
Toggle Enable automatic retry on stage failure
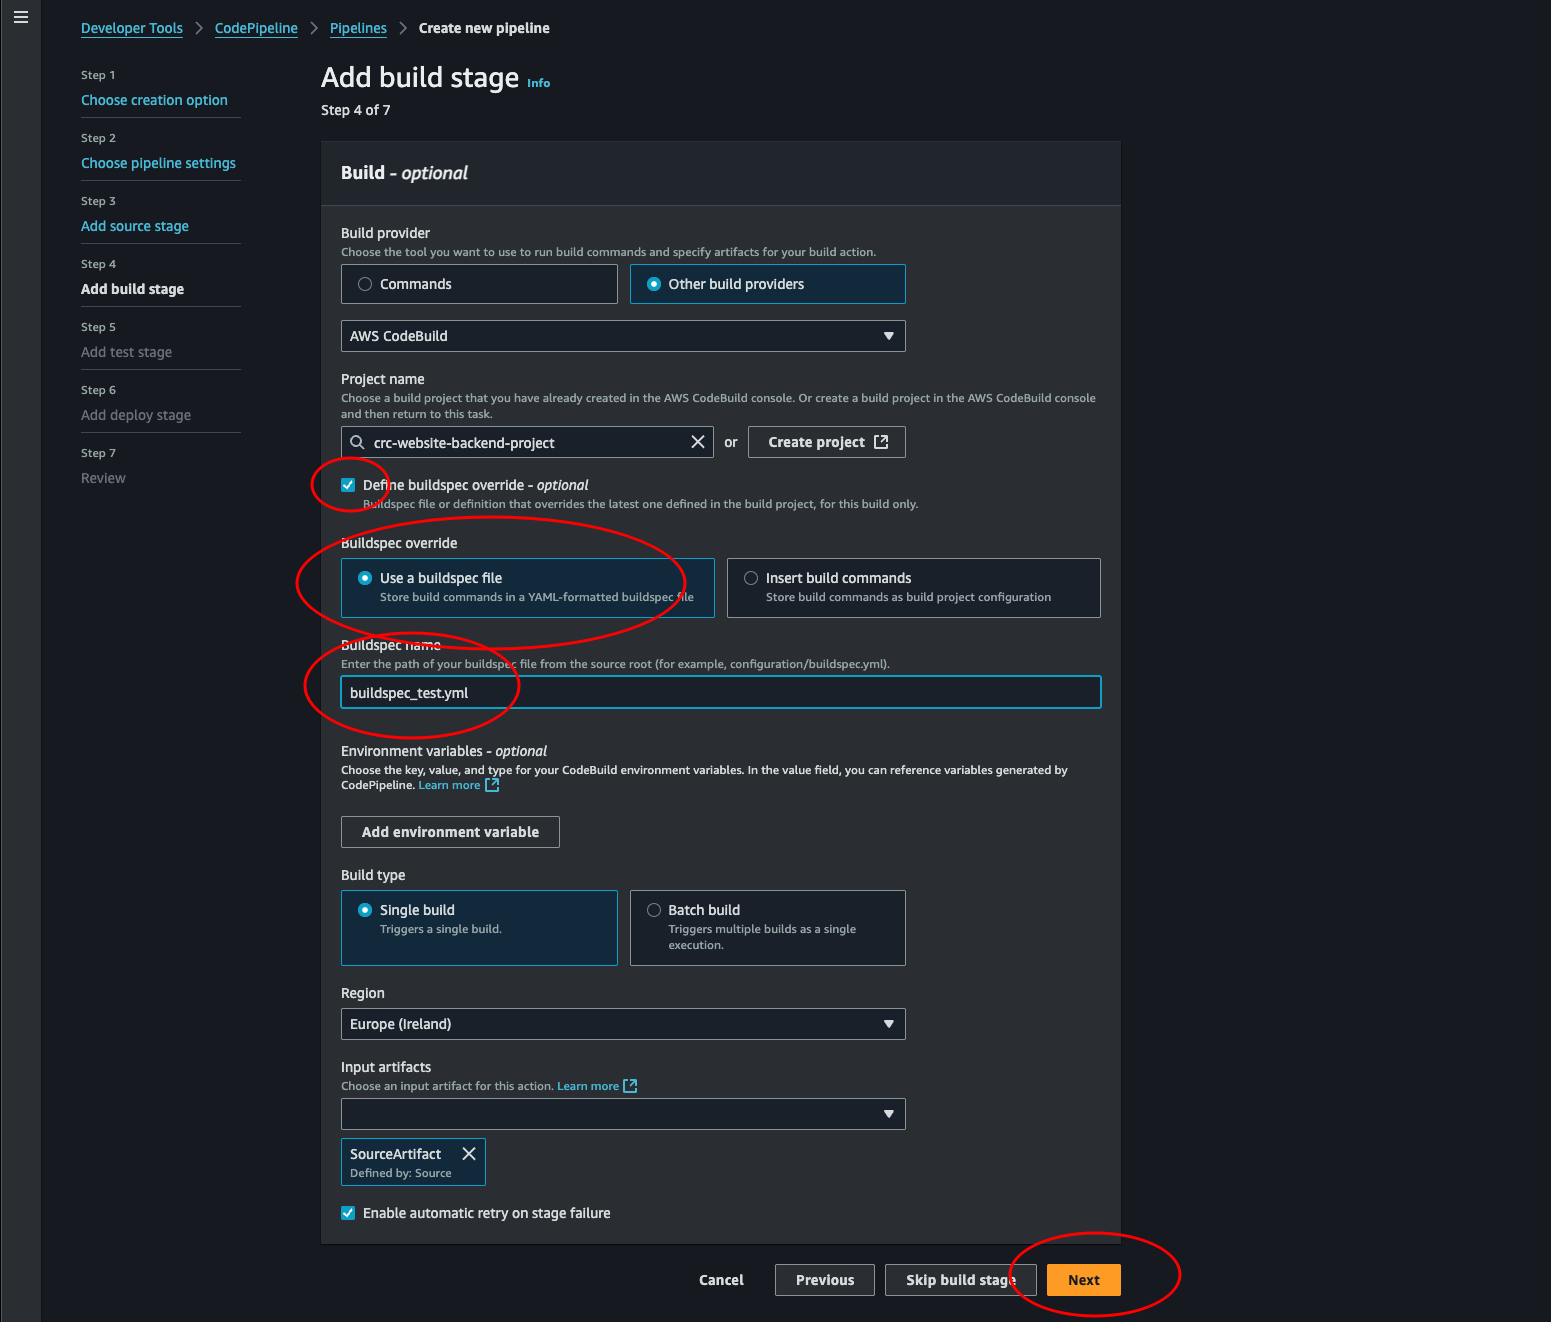click(348, 1213)
